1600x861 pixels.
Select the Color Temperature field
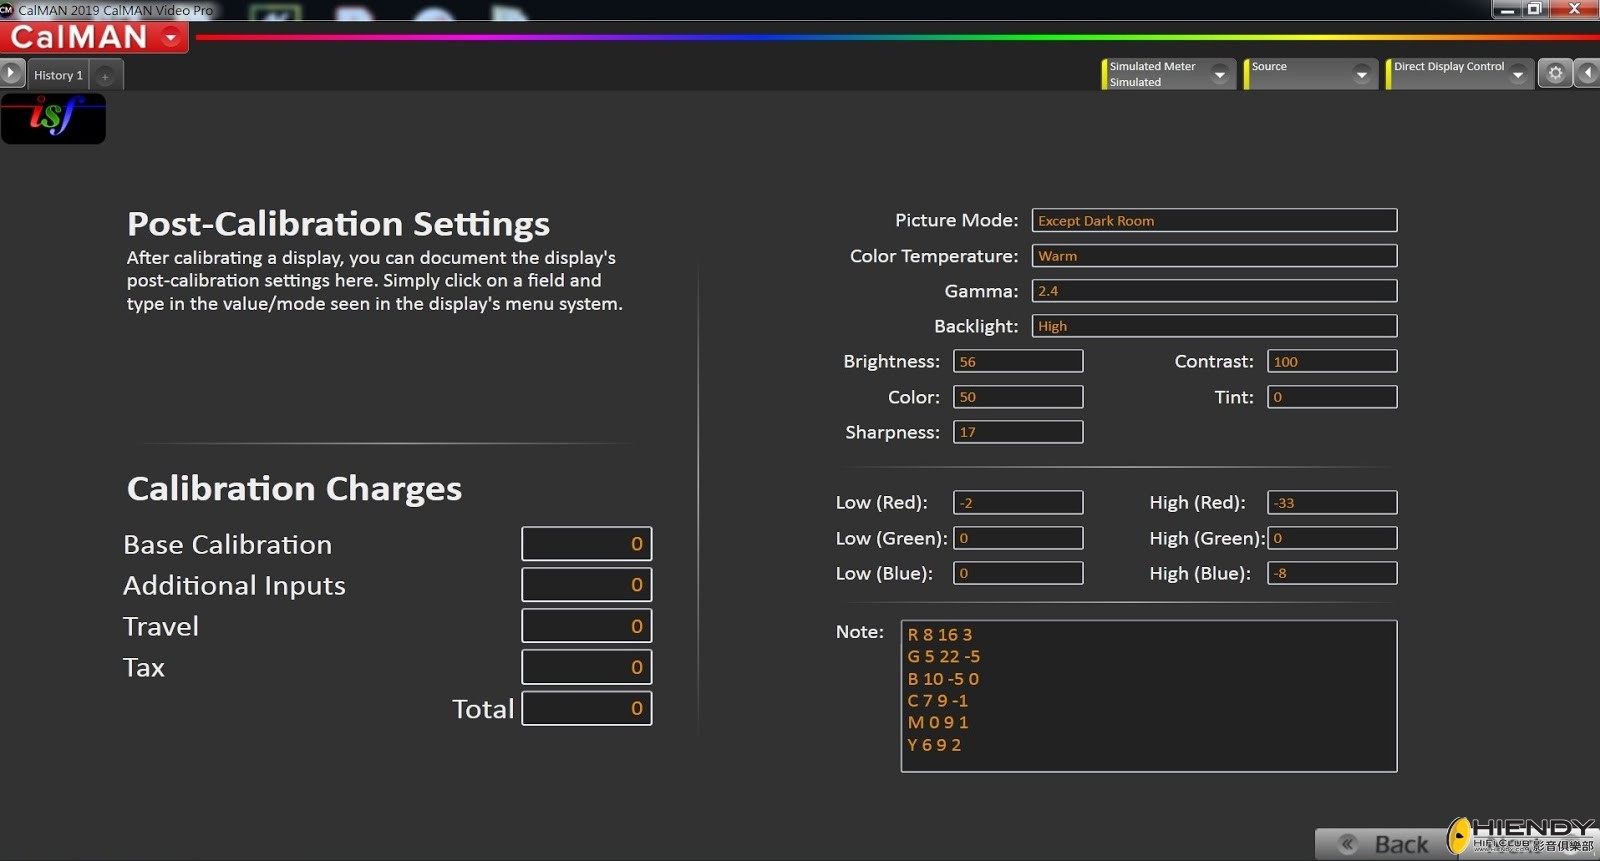(x=1214, y=256)
